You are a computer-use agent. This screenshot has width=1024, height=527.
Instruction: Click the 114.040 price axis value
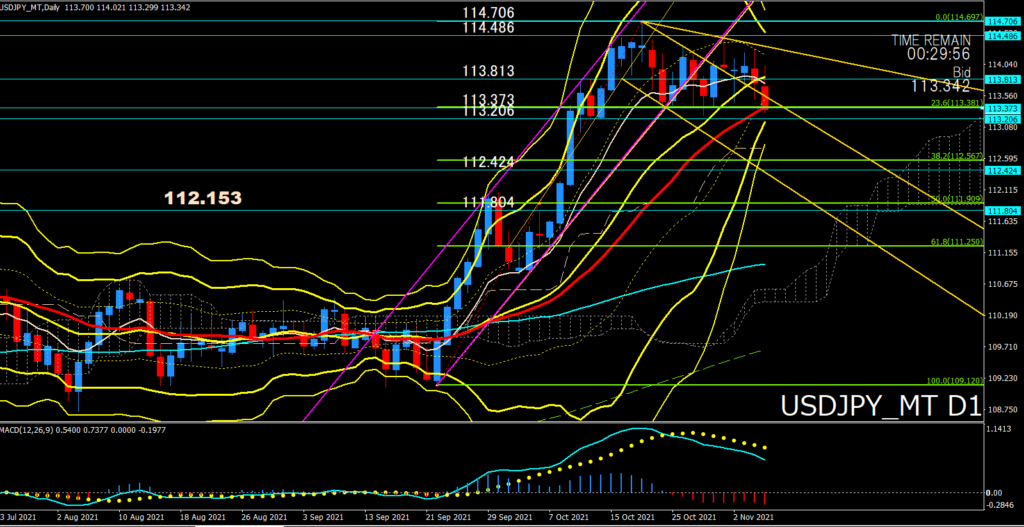[1001, 65]
